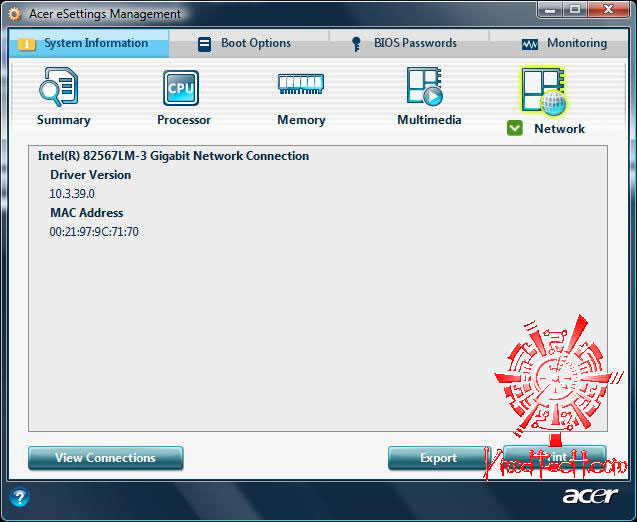The image size is (637, 522).
Task: Click the help question mark icon
Action: pos(20,497)
